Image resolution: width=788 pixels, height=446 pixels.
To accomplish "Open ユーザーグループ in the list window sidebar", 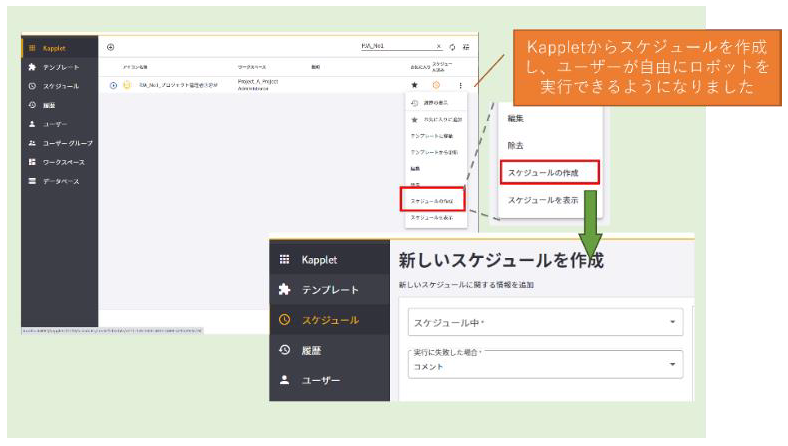I will pyautogui.click(x=59, y=143).
